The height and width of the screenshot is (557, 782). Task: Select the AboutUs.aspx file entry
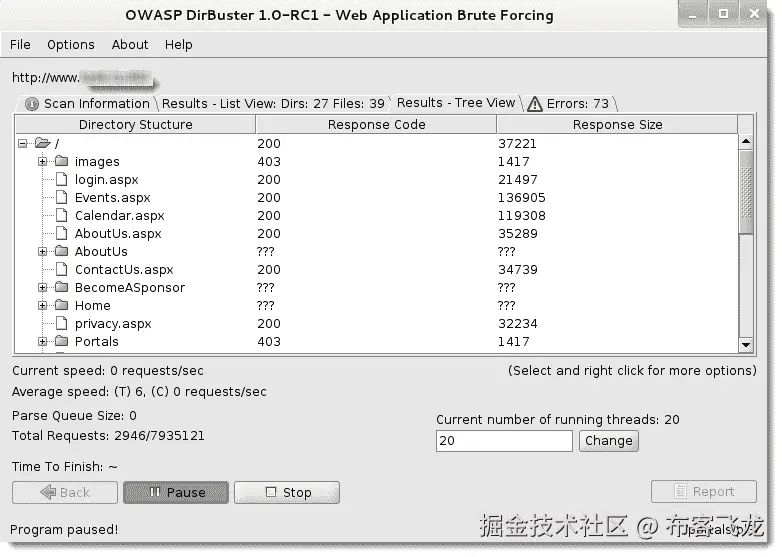pos(118,233)
